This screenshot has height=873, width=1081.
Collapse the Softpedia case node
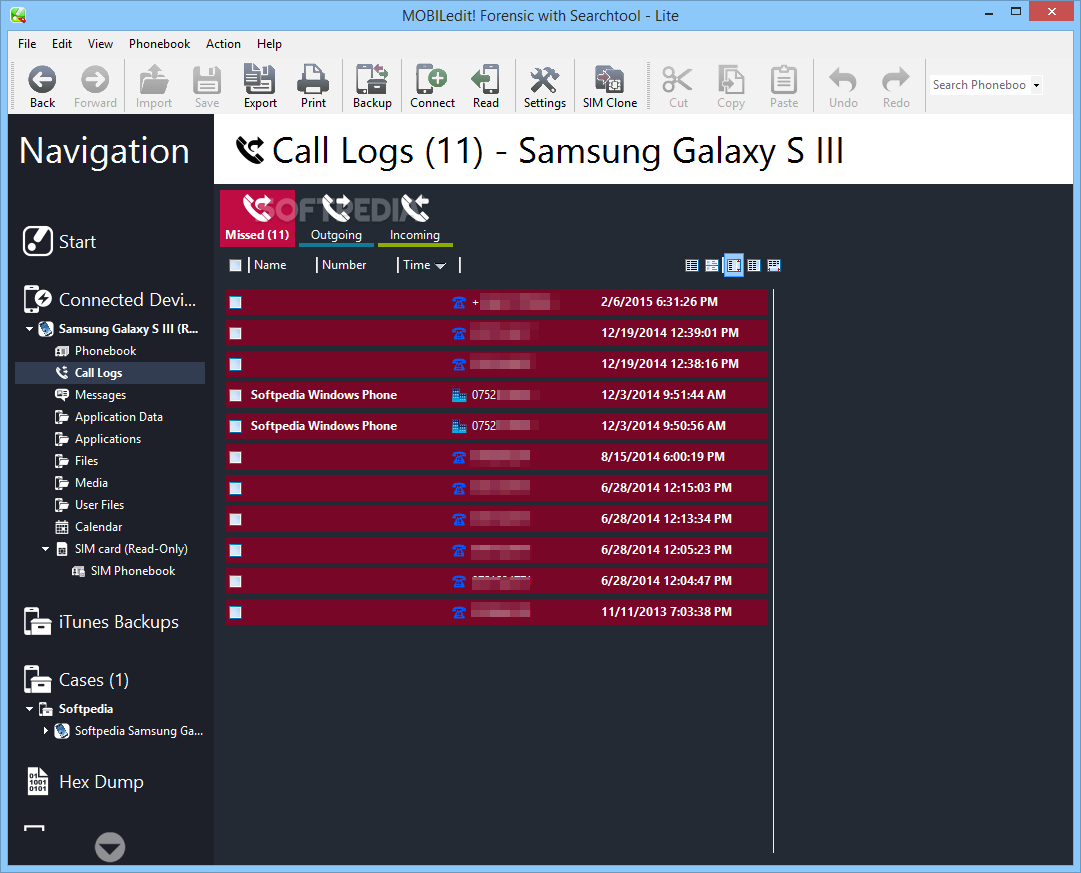30,709
